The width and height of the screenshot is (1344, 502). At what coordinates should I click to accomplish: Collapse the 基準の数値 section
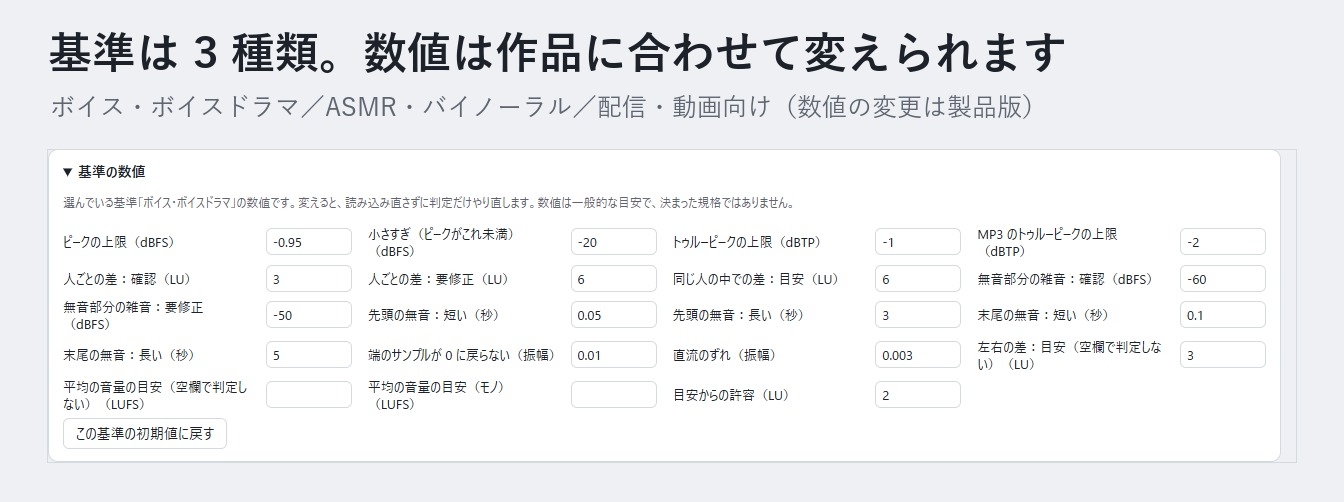coord(104,171)
